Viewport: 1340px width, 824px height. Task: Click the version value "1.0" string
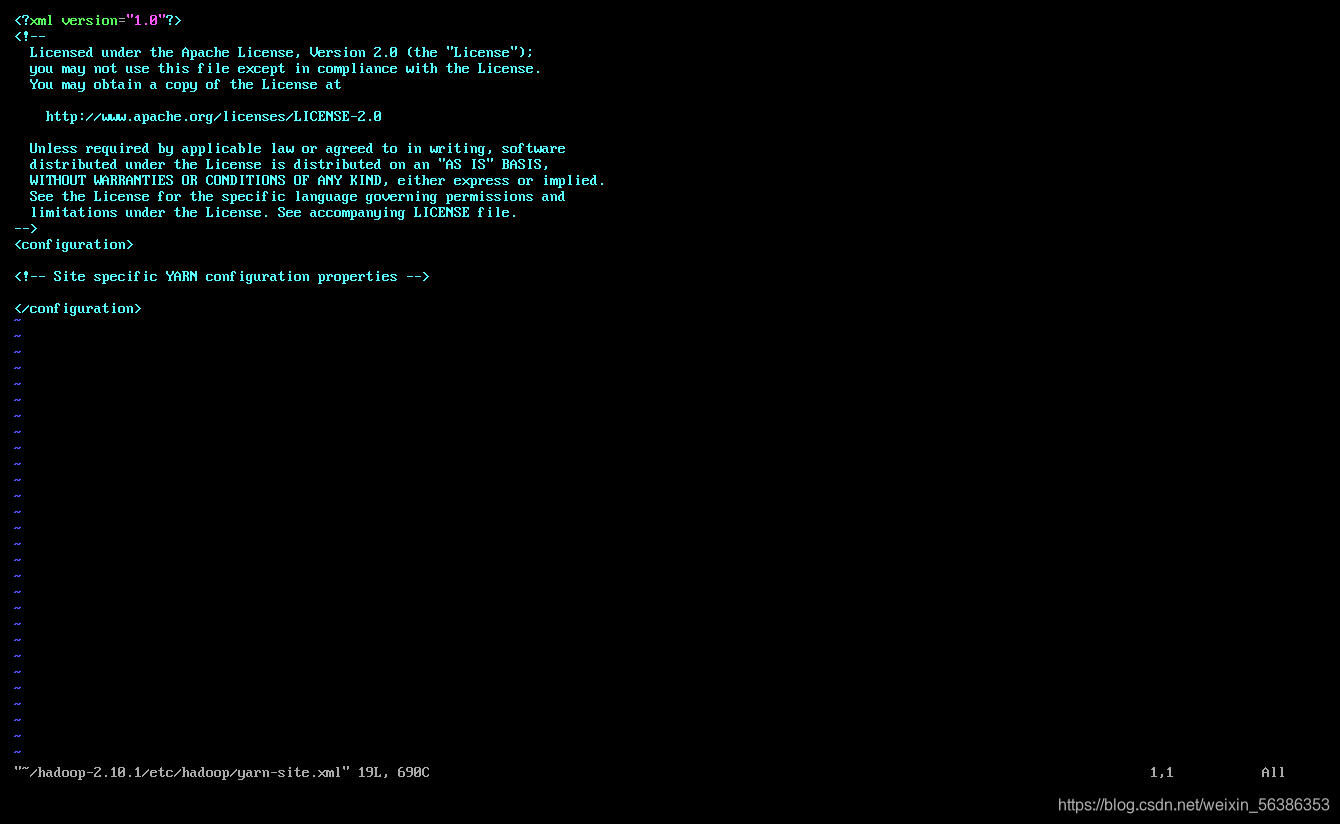point(146,20)
